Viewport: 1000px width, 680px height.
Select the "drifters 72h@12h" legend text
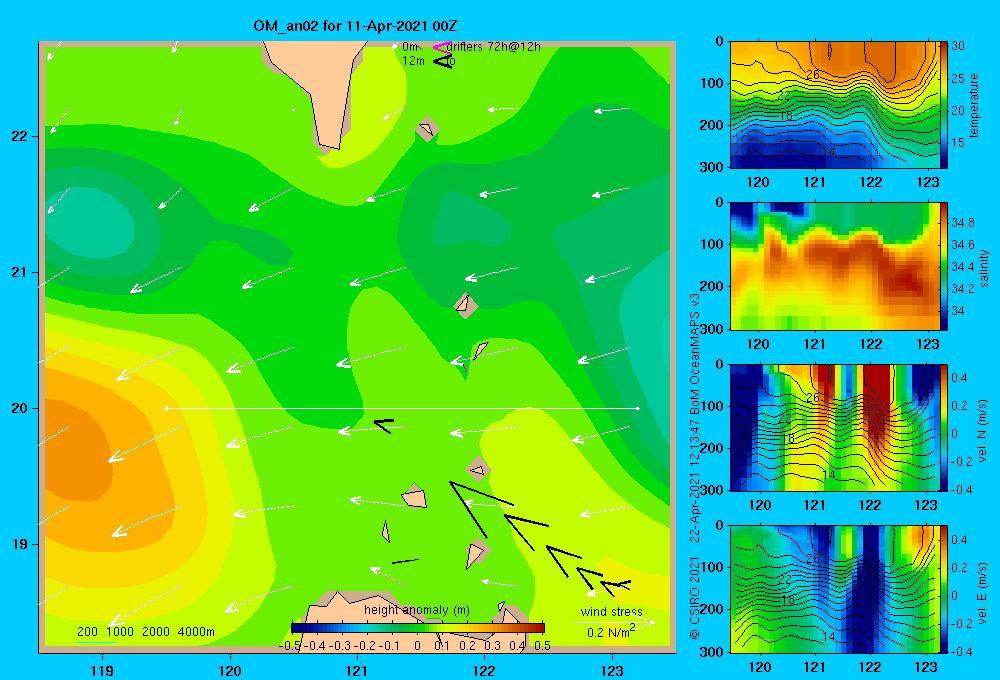[494, 47]
